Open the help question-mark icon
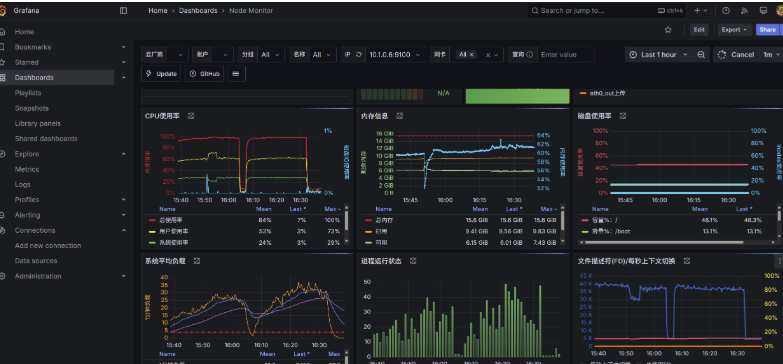This screenshot has width=783, height=364. [x=726, y=10]
